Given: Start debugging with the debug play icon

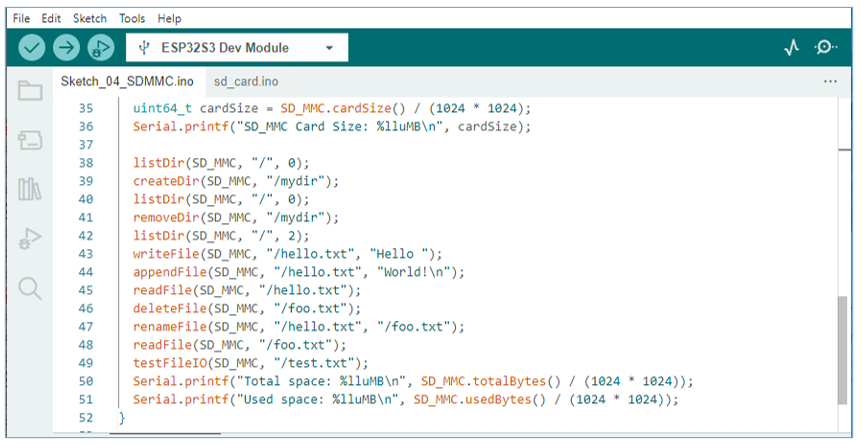Looking at the screenshot, I should click(x=101, y=48).
